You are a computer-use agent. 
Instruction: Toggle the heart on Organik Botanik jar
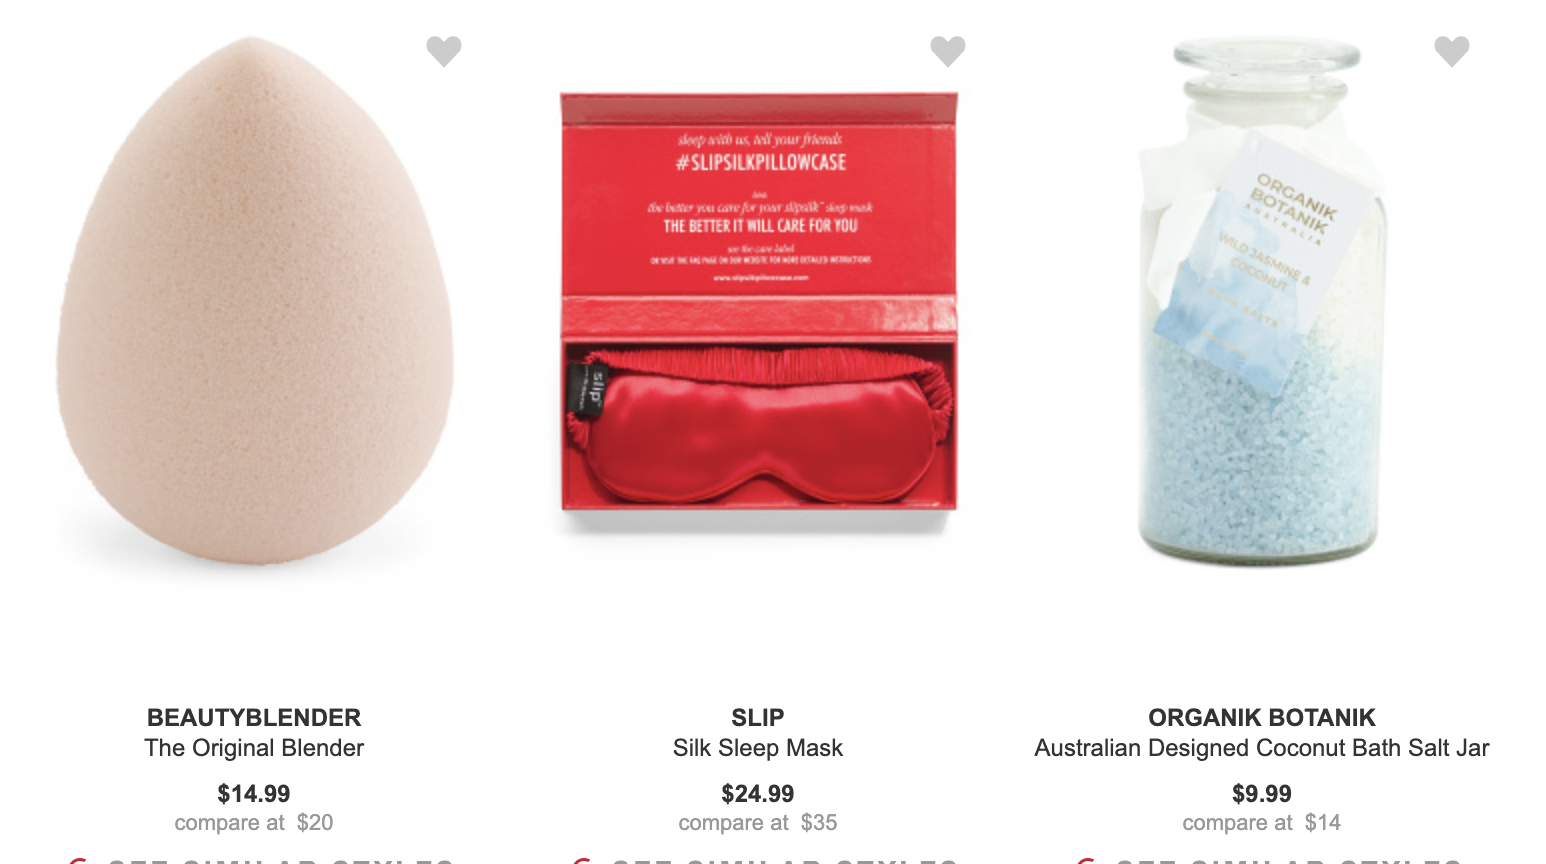(1452, 51)
